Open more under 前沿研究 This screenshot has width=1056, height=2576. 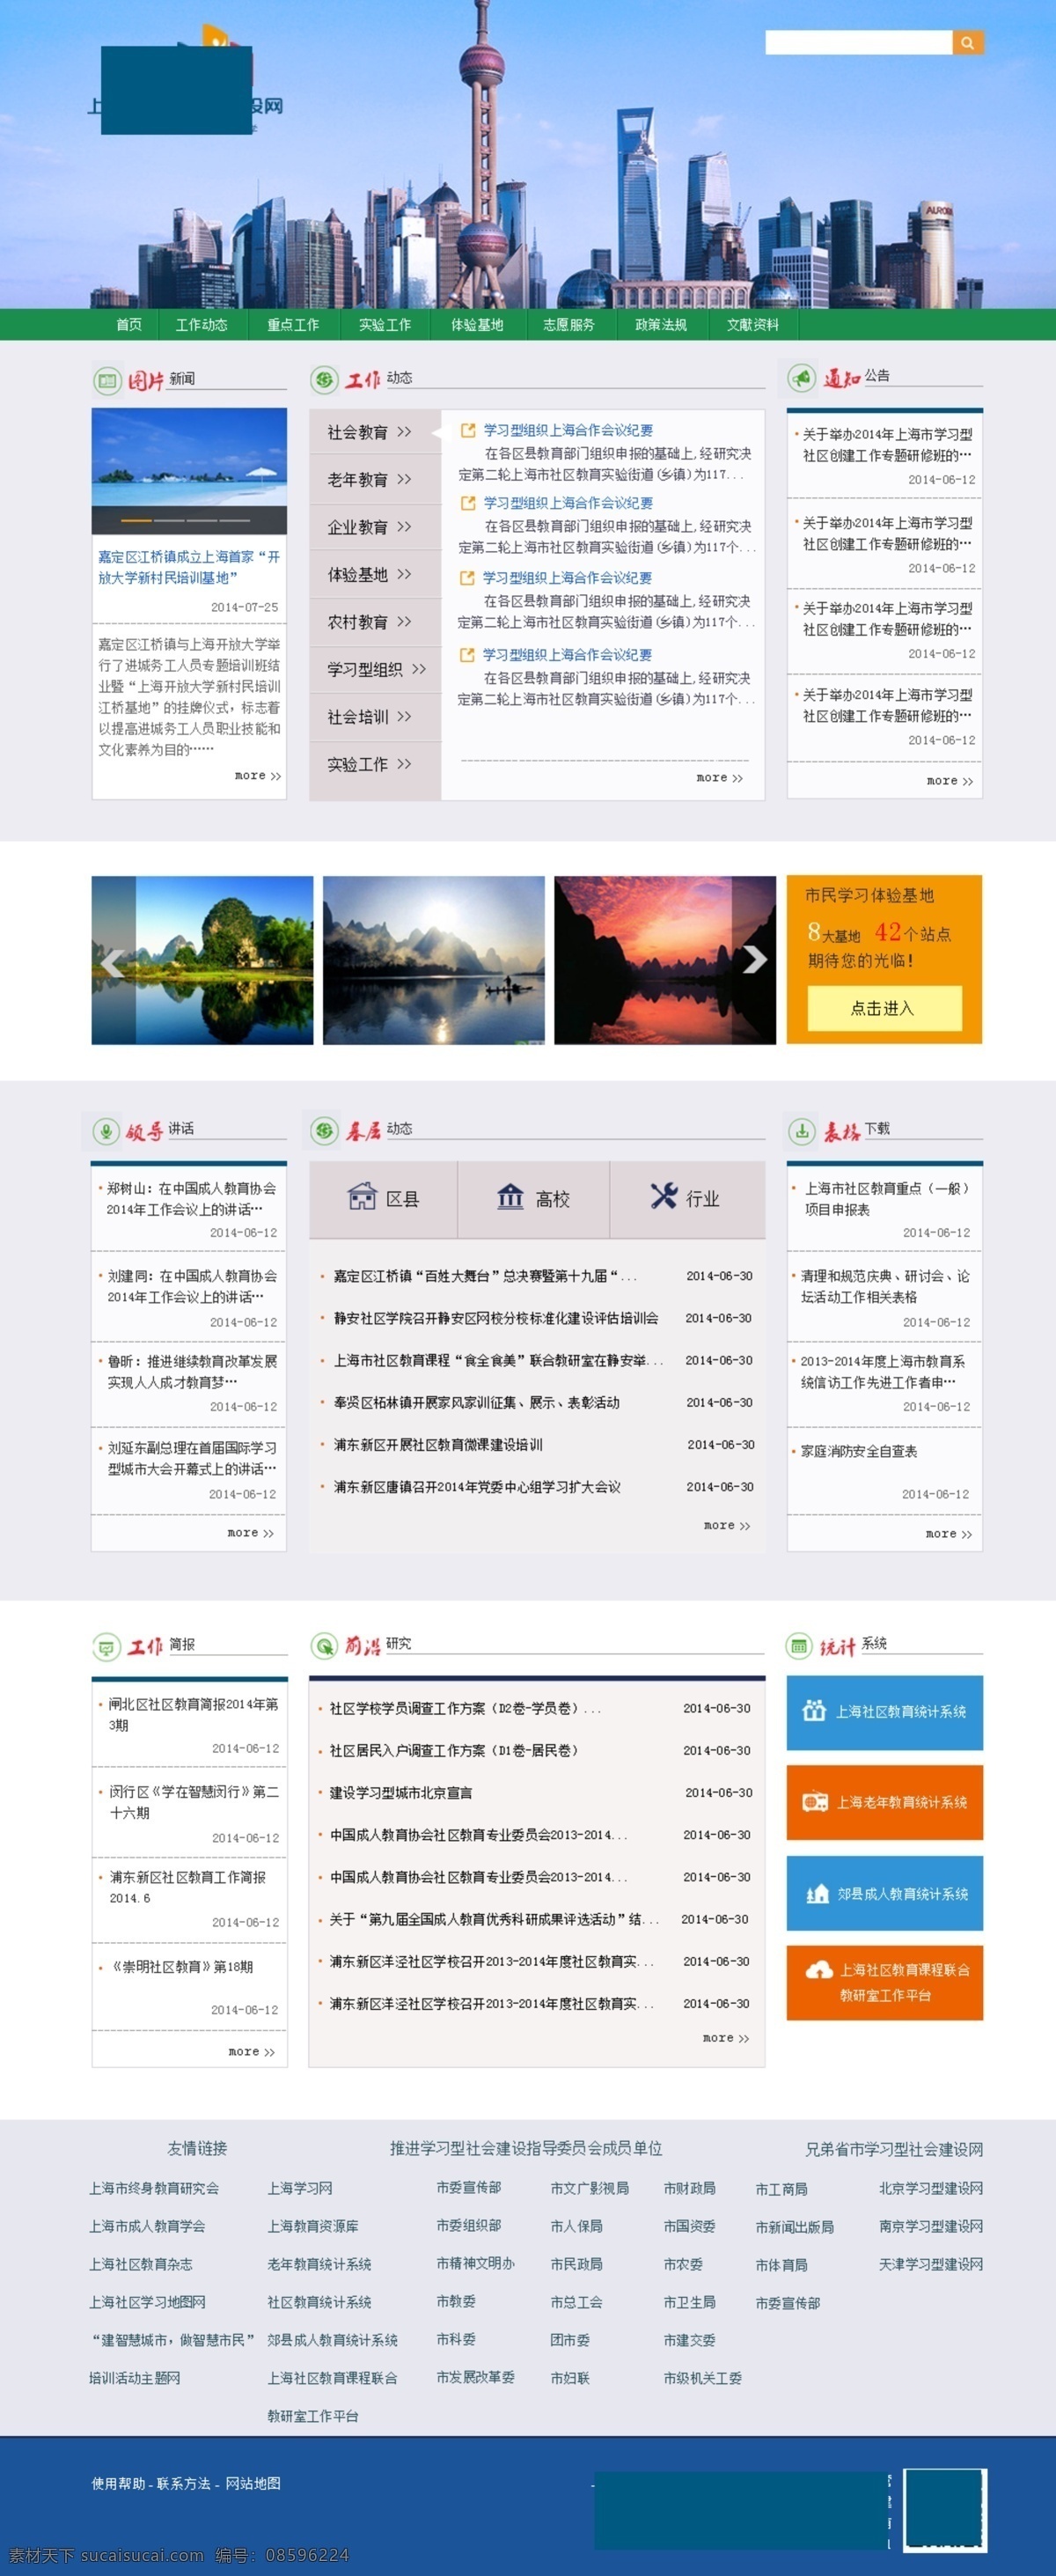click(726, 2038)
